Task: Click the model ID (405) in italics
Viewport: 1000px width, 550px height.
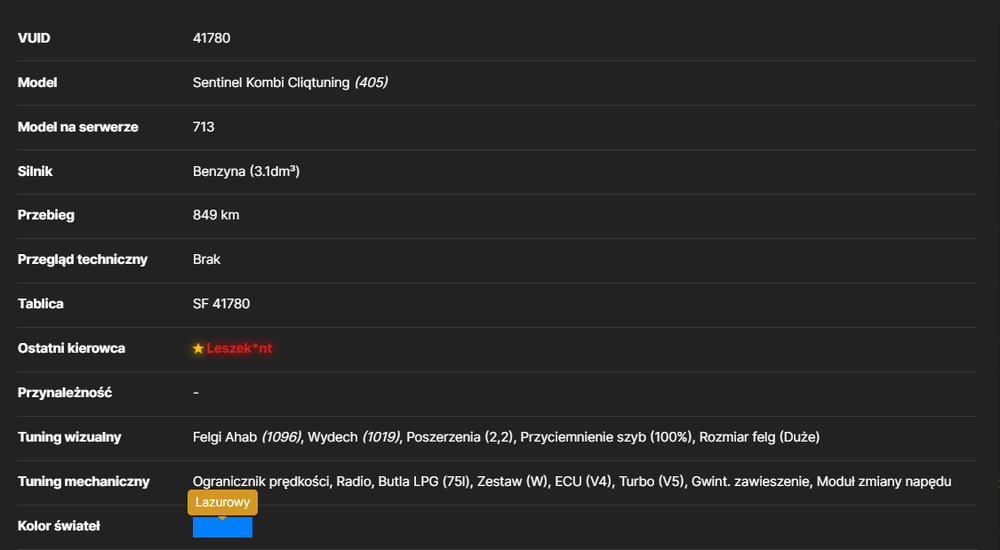Action: point(371,82)
